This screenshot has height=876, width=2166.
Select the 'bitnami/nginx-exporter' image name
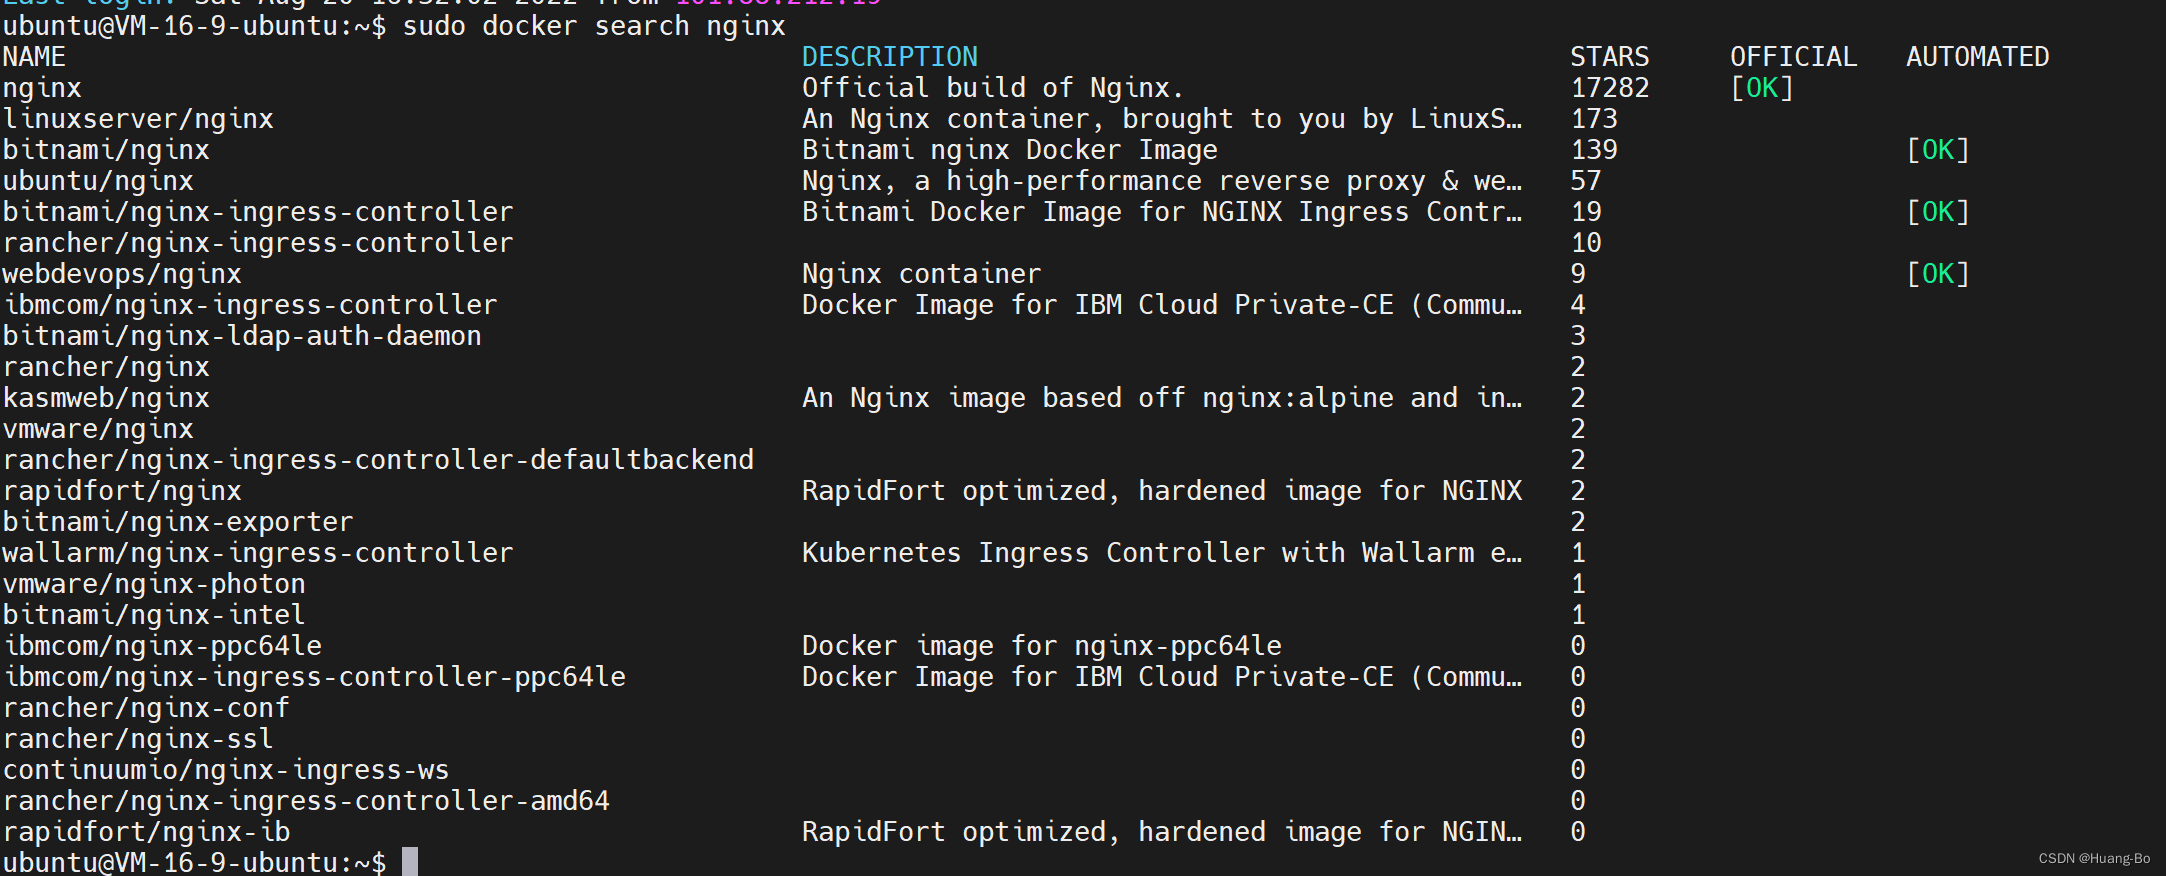[x=178, y=522]
